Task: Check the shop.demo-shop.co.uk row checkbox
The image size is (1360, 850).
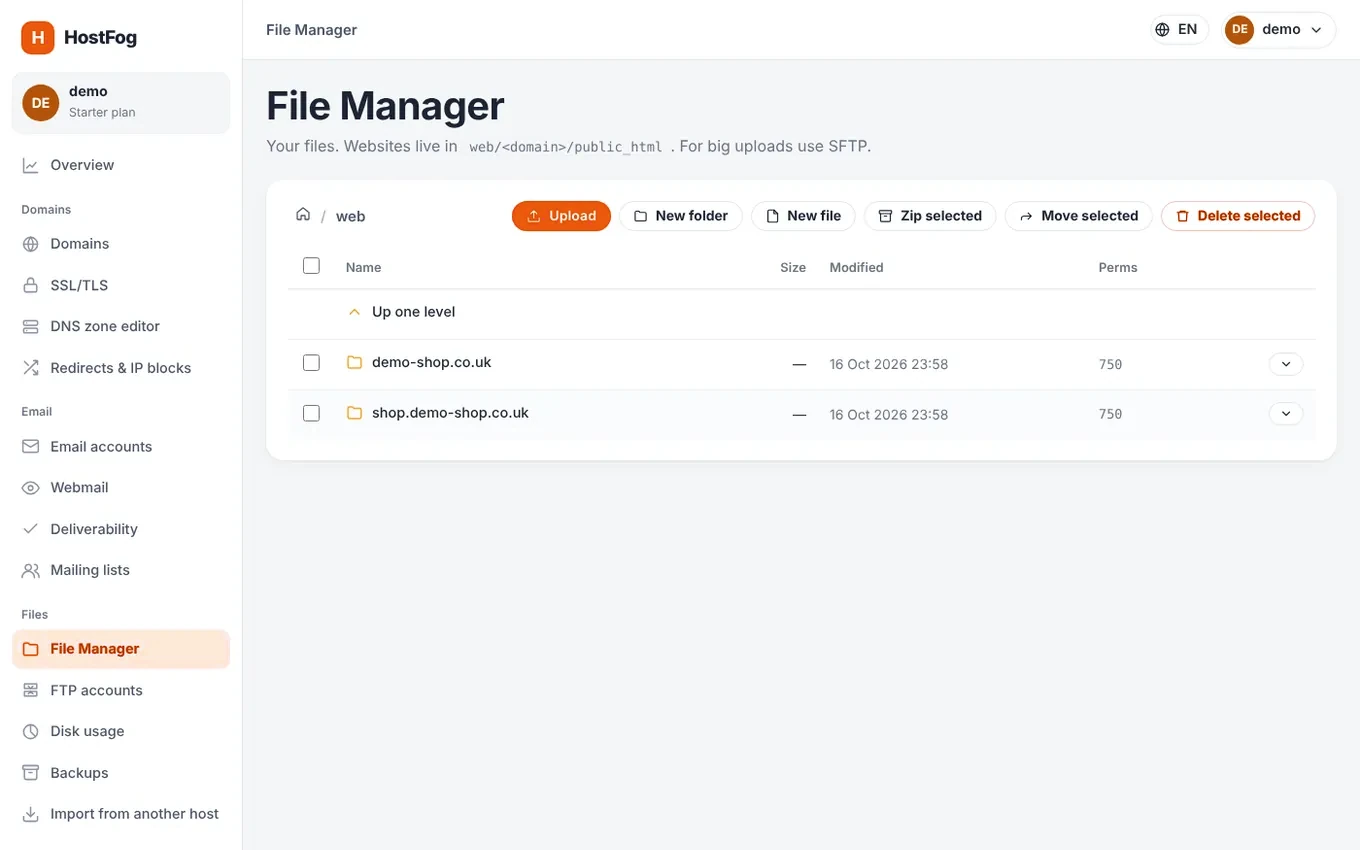Action: click(x=311, y=413)
